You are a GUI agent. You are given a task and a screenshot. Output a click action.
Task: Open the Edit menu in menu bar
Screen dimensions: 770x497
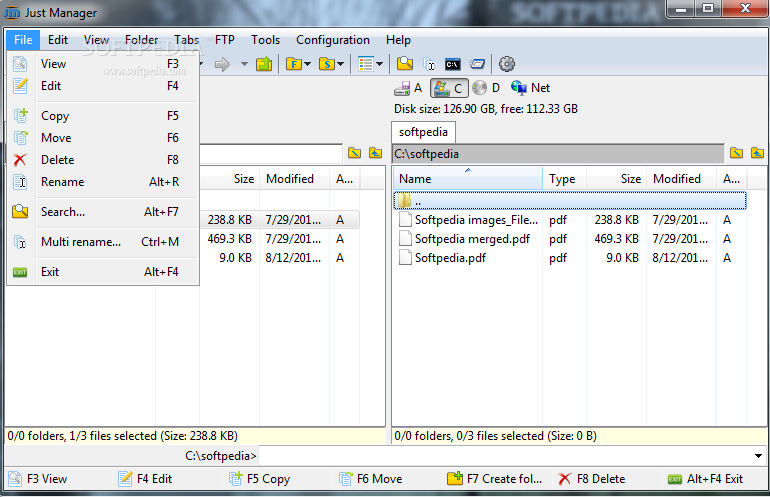click(58, 40)
